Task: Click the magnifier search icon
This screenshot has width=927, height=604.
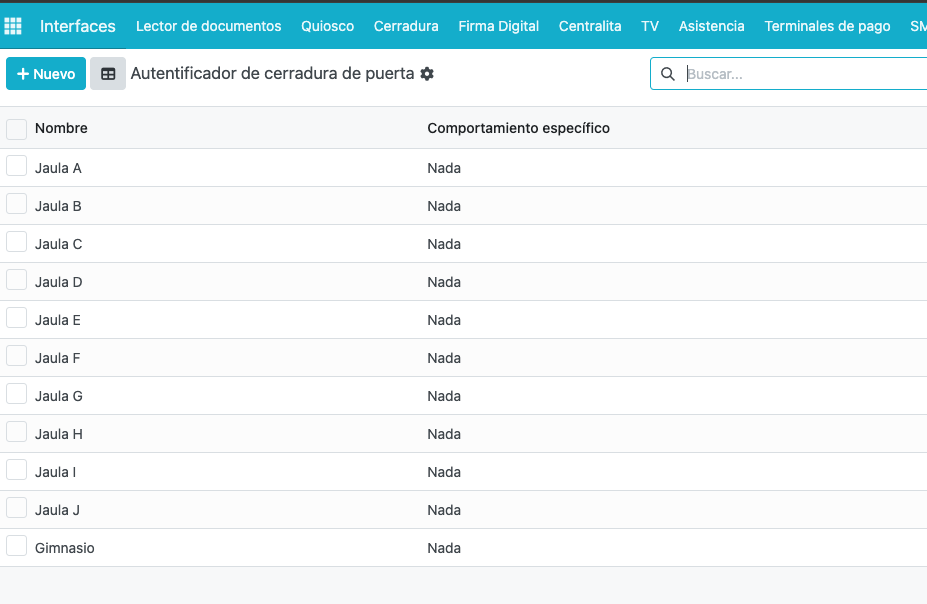Action: click(667, 74)
